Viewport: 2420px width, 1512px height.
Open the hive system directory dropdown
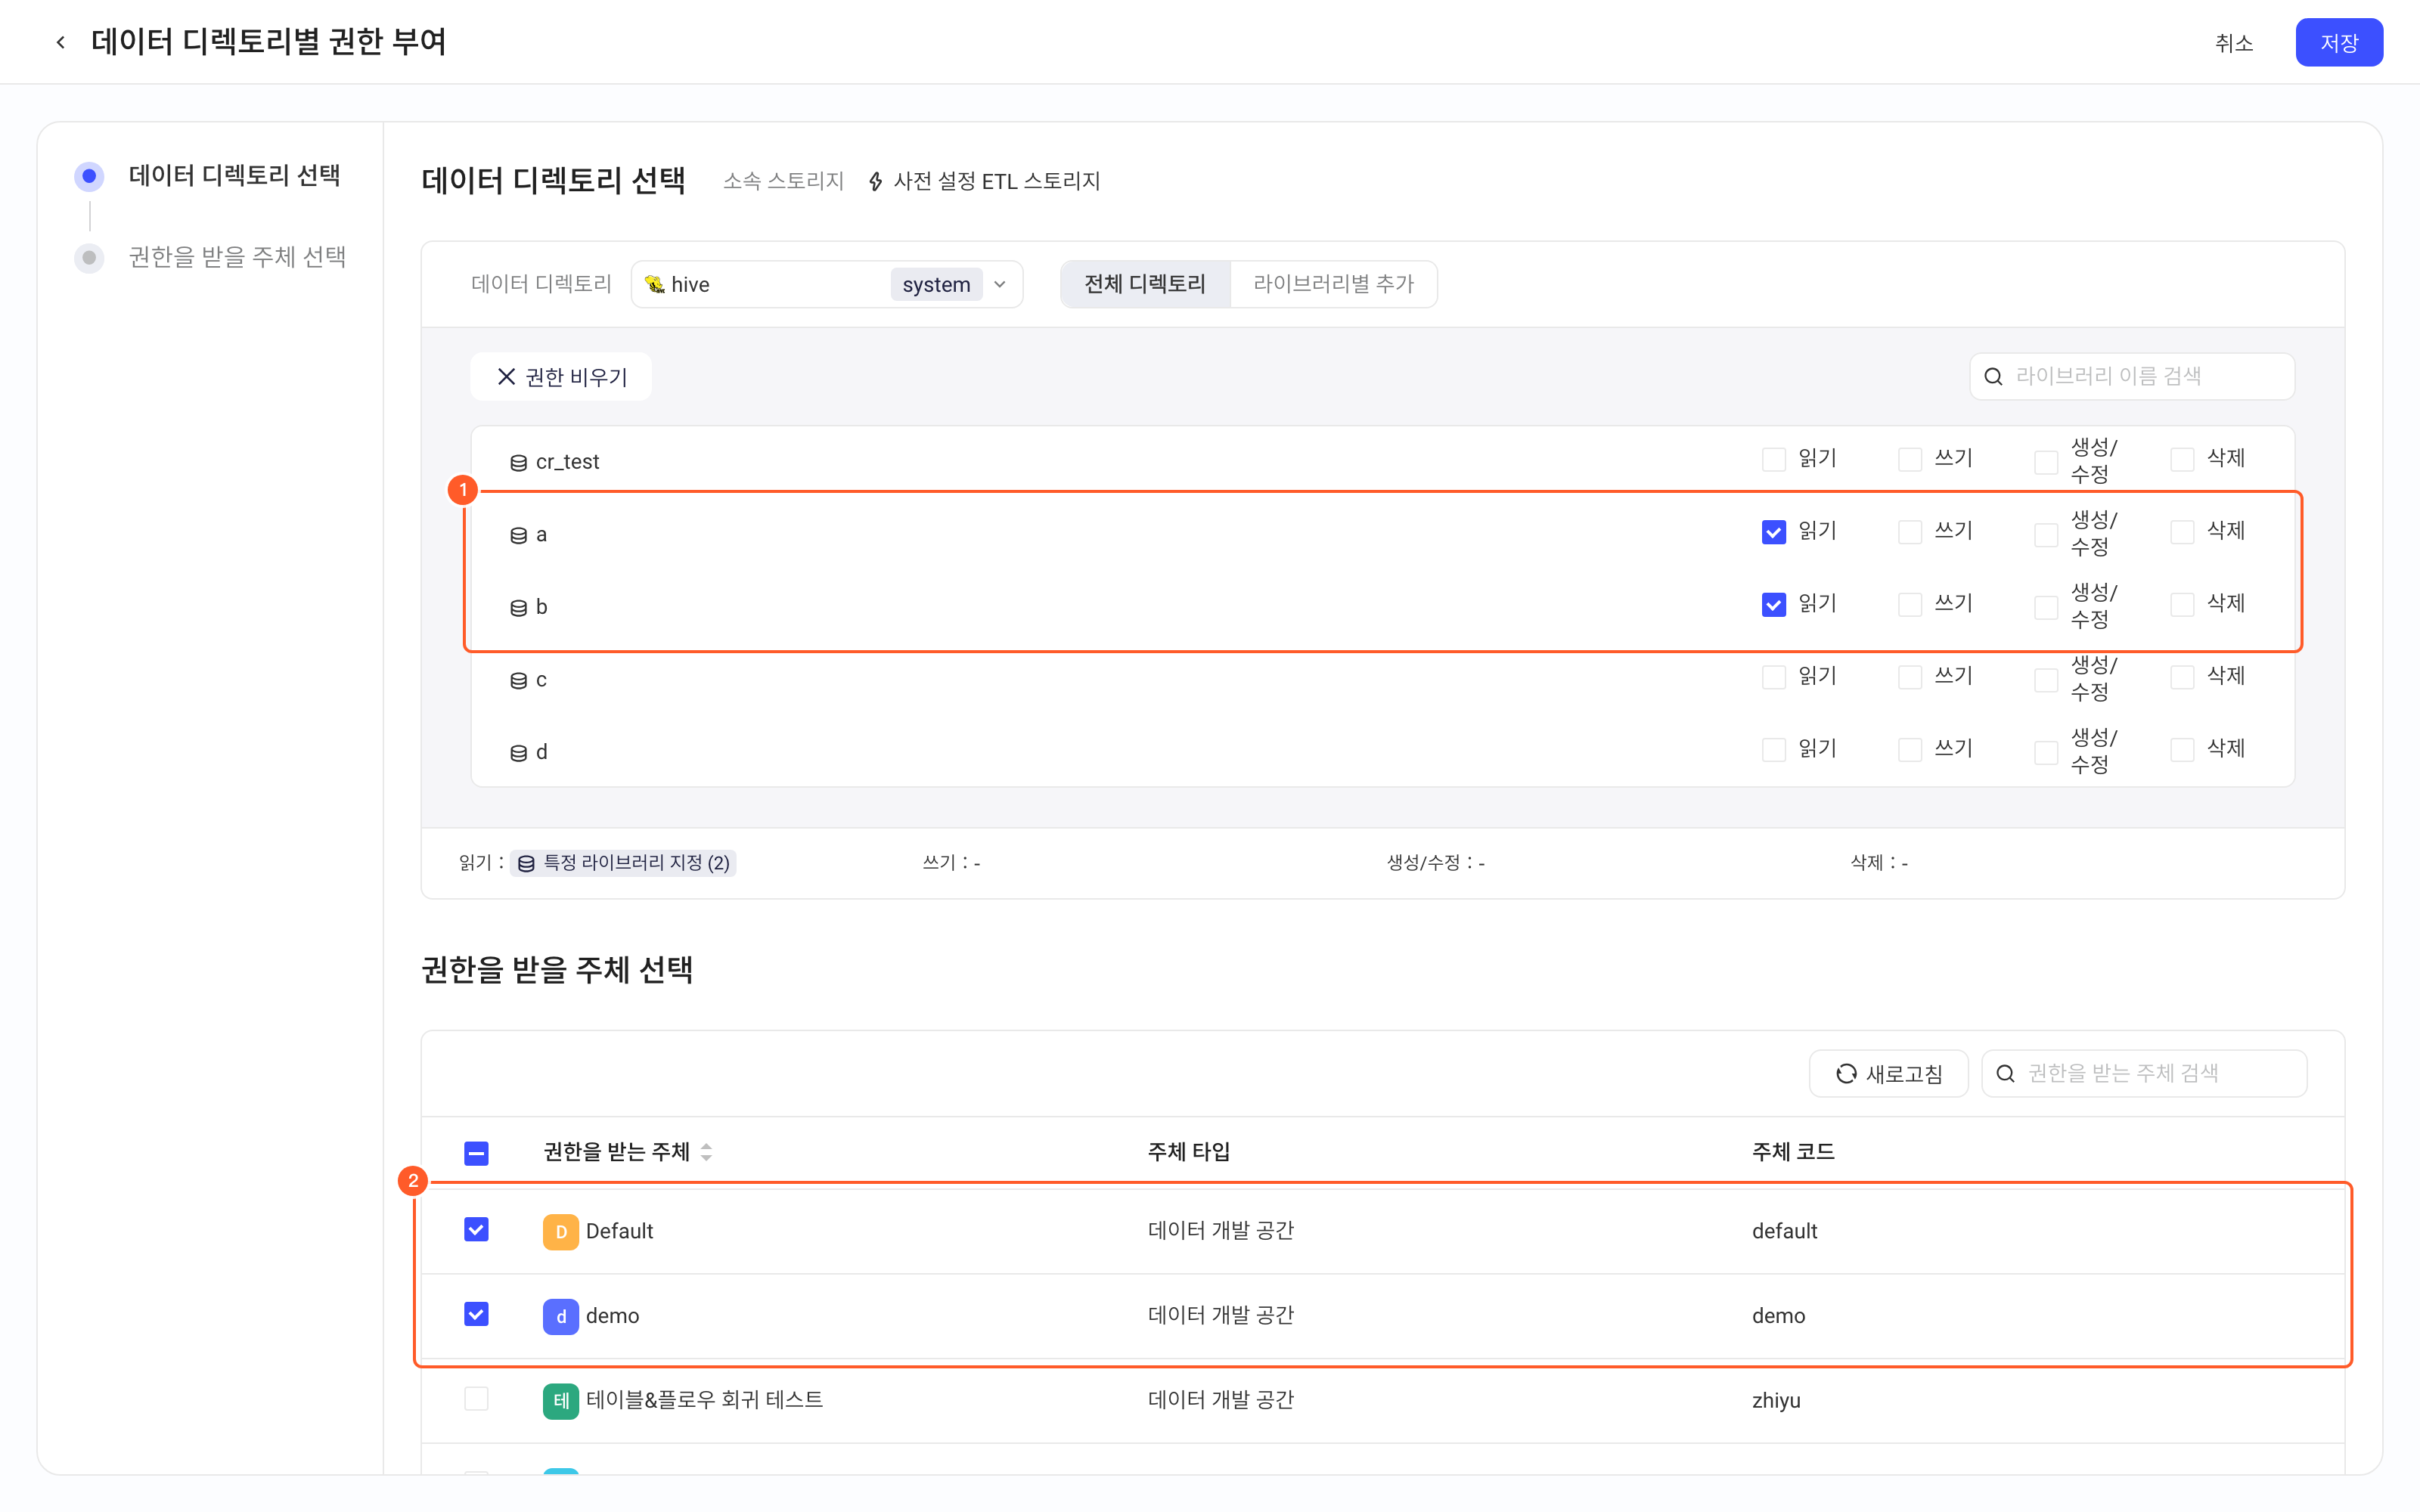click(x=826, y=285)
